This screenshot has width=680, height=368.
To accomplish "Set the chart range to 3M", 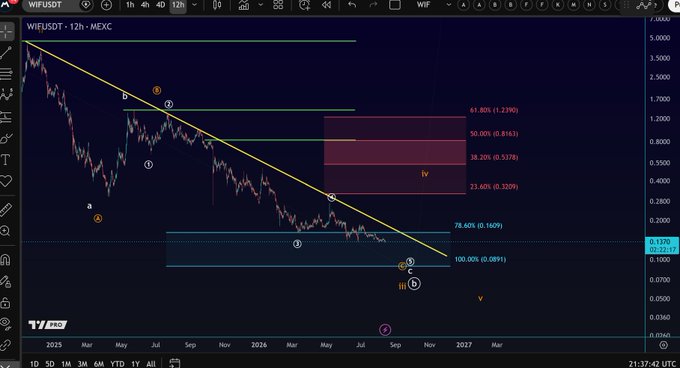I will (82, 364).
